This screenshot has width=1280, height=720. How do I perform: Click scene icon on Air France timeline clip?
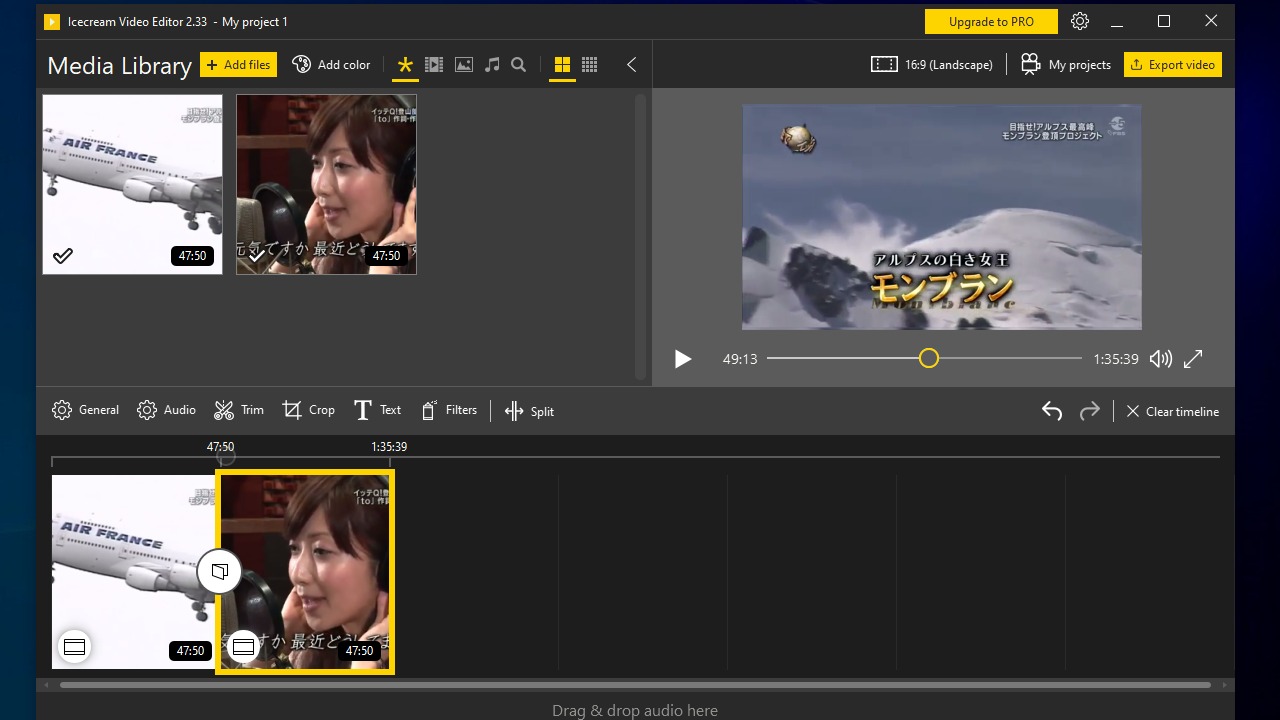[74, 647]
